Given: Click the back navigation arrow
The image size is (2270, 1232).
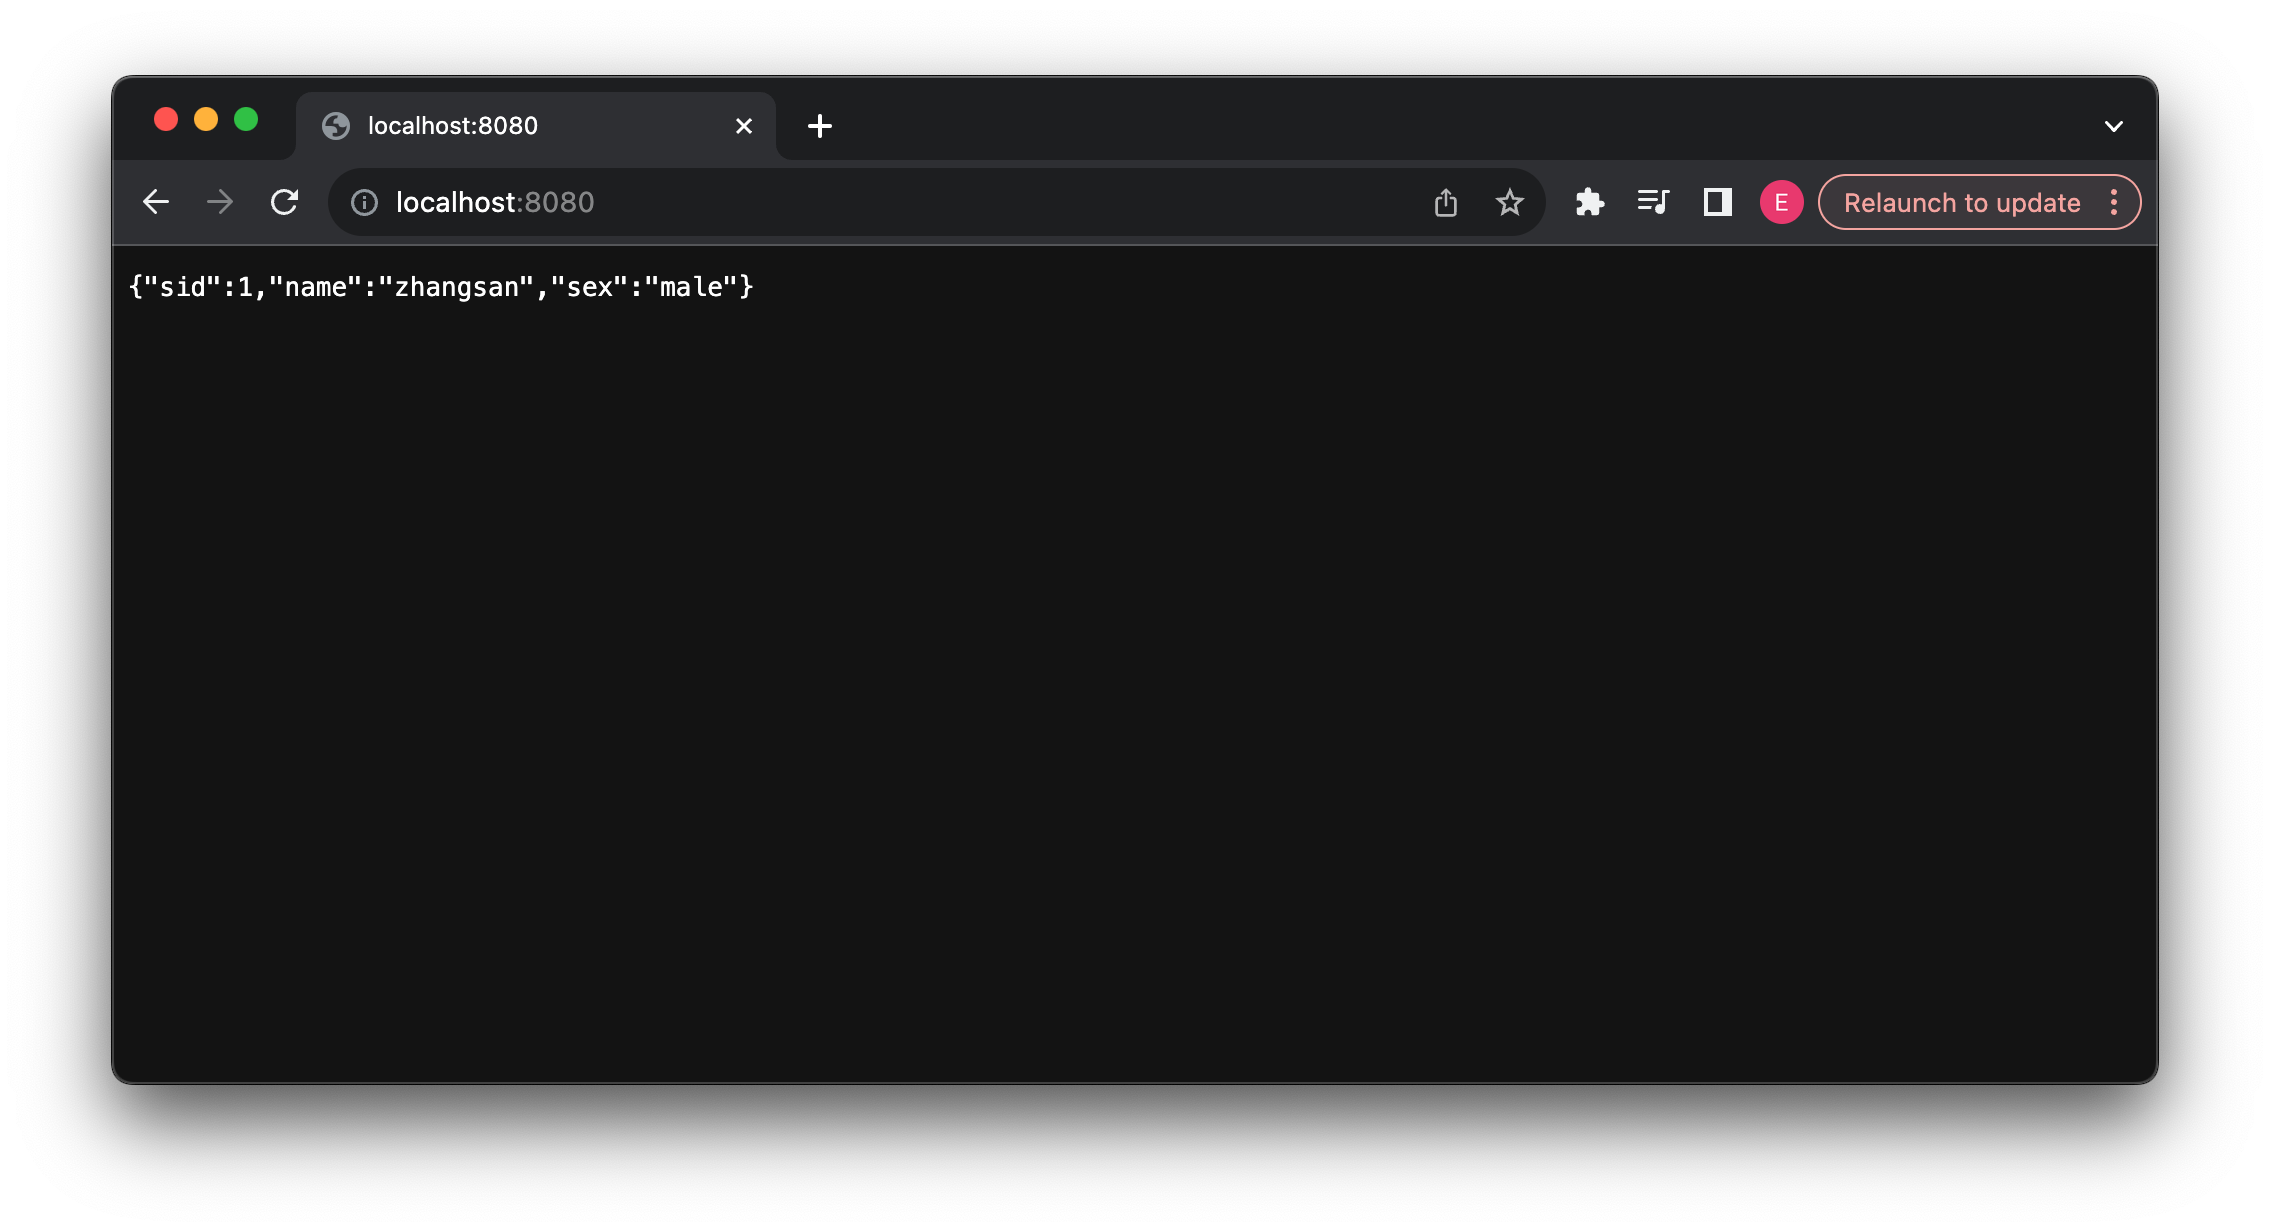Looking at the screenshot, I should pyautogui.click(x=158, y=202).
